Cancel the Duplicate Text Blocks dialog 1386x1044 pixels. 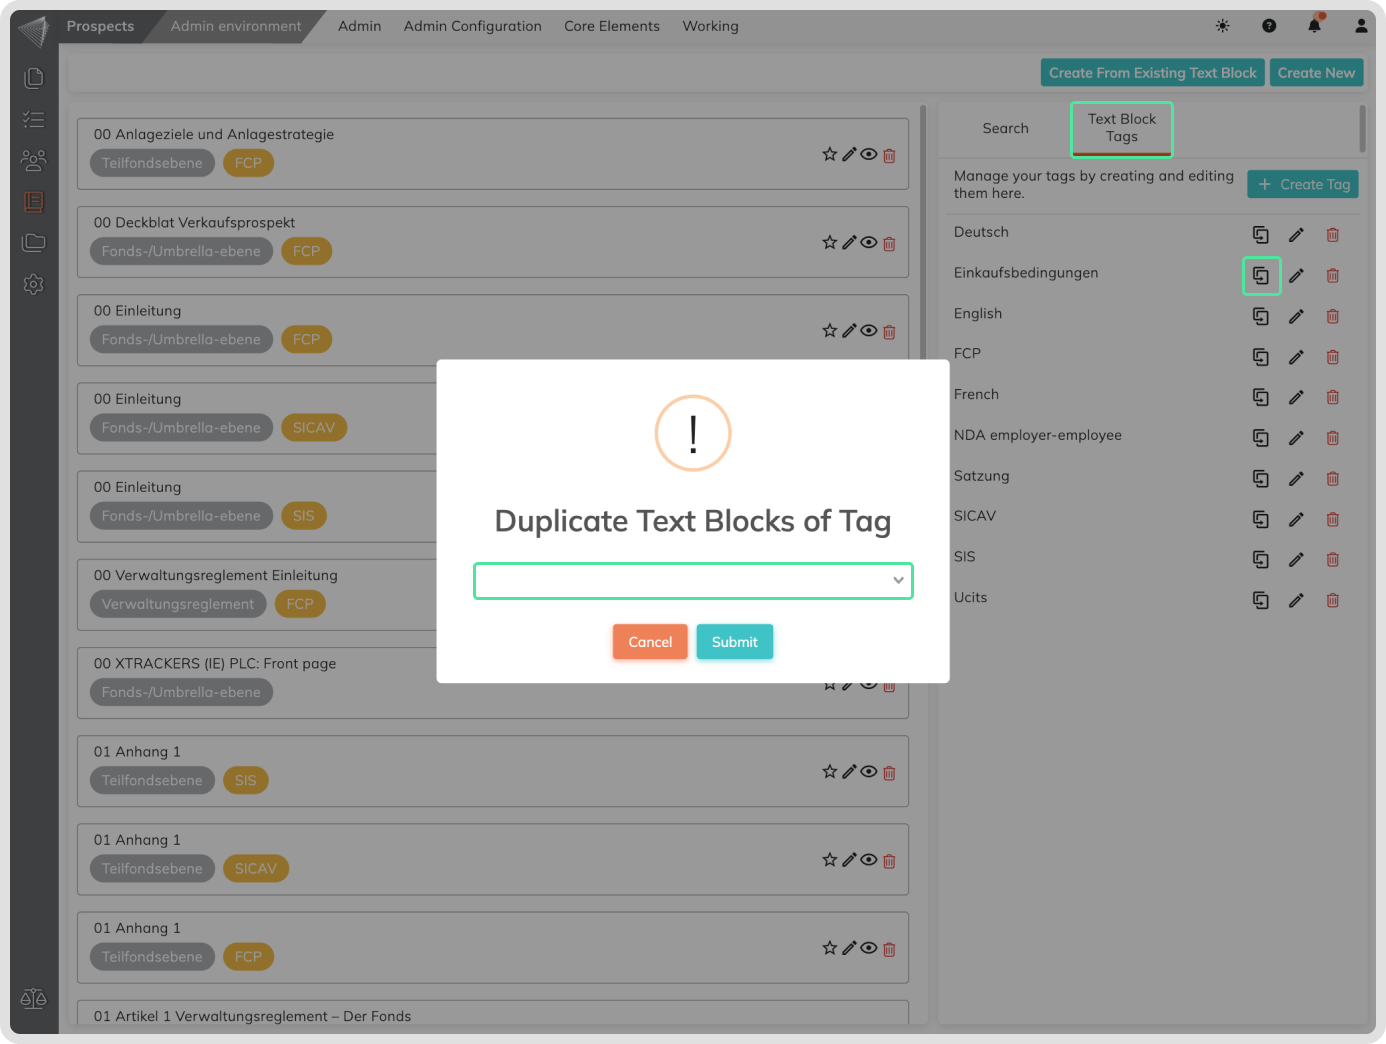point(650,642)
